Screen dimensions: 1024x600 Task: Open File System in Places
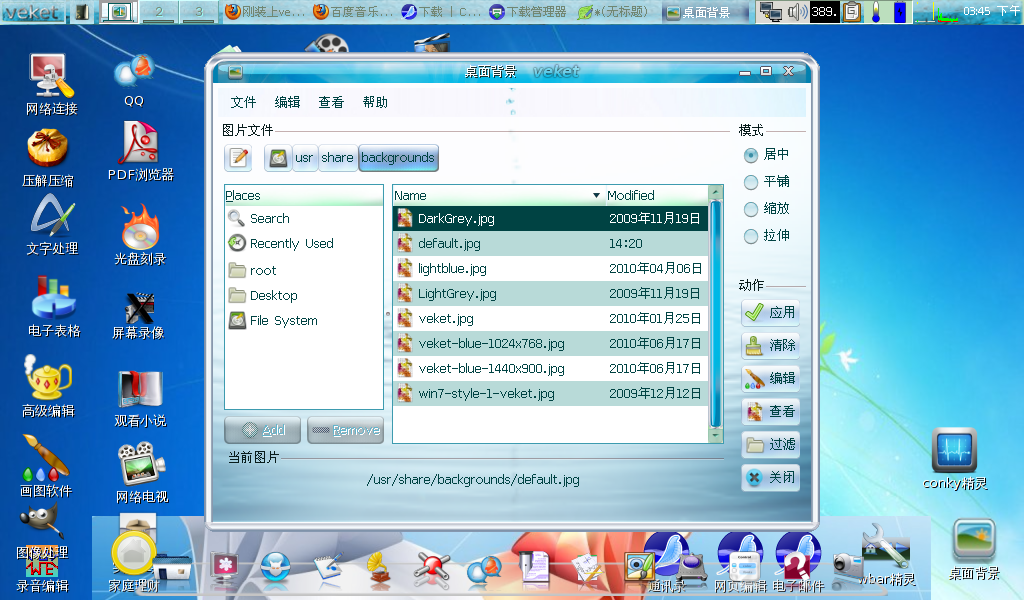tap(304, 321)
